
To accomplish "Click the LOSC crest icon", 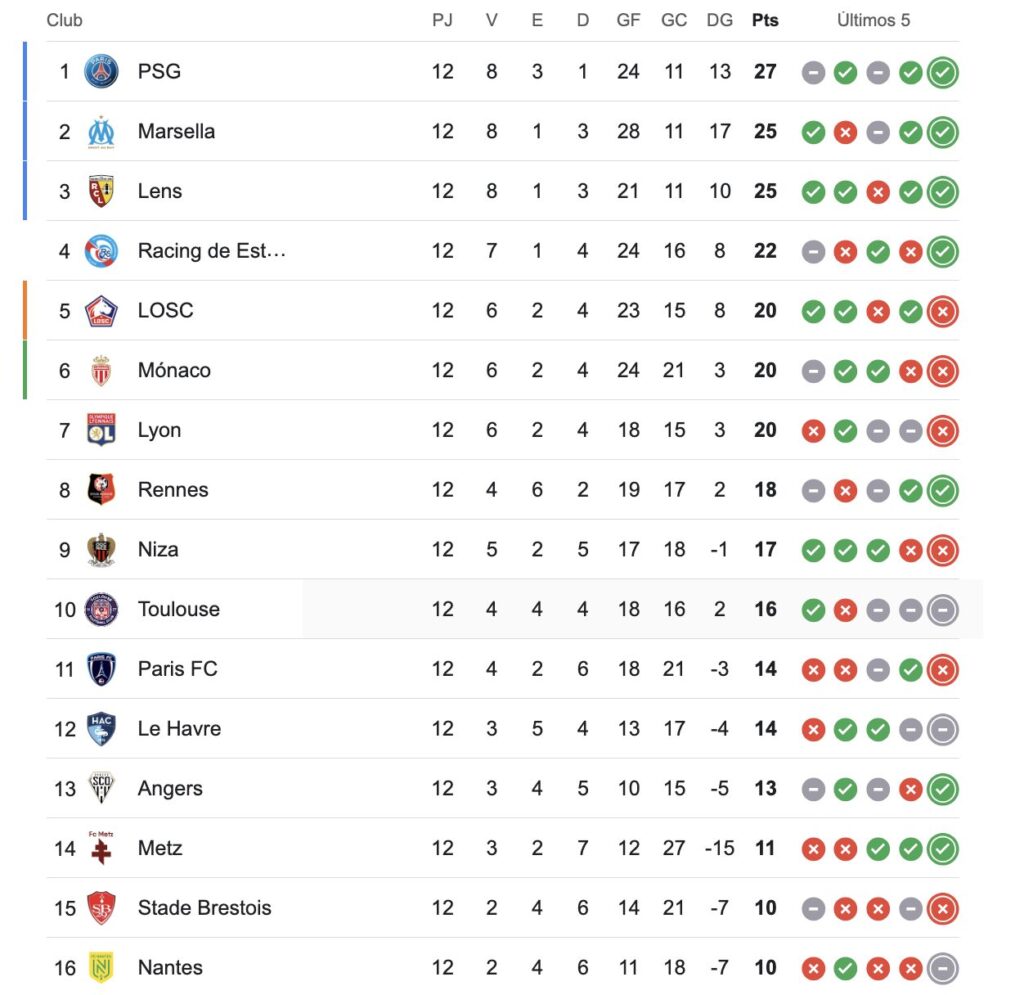I will tap(101, 310).
